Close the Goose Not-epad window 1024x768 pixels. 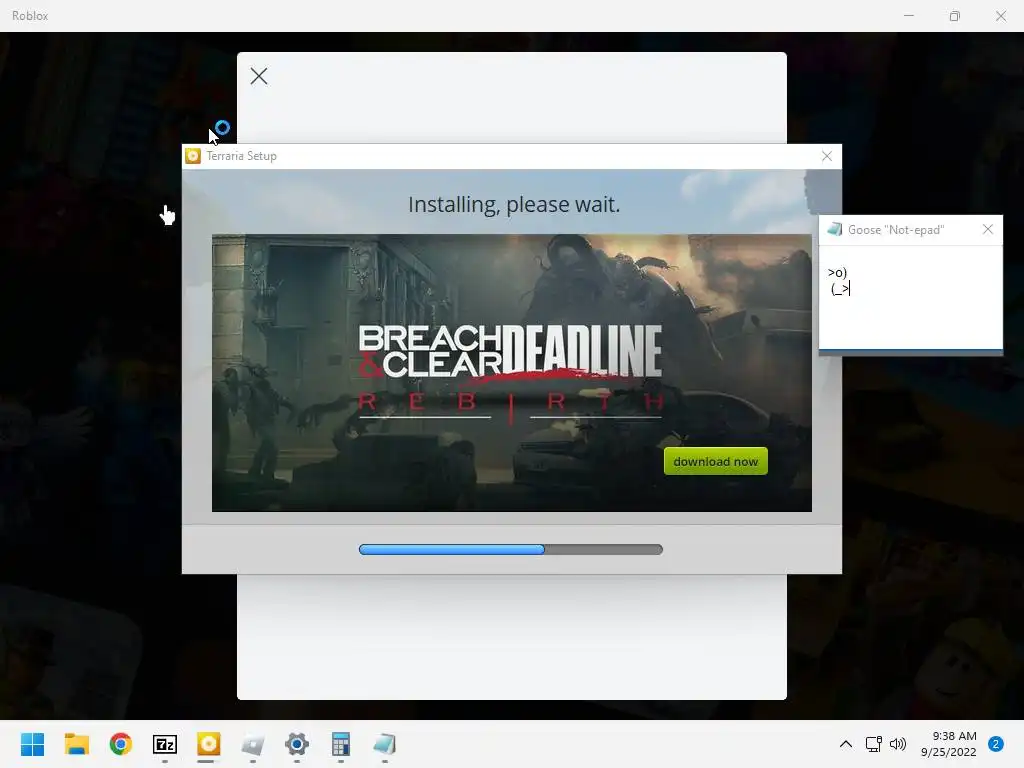tap(987, 229)
